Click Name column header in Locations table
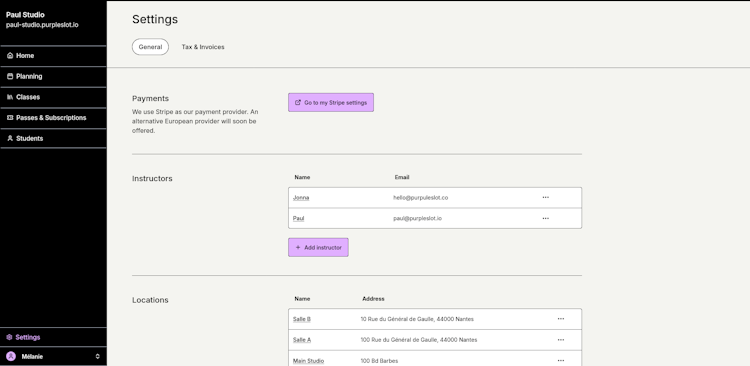The height and width of the screenshot is (366, 750). tap(302, 299)
